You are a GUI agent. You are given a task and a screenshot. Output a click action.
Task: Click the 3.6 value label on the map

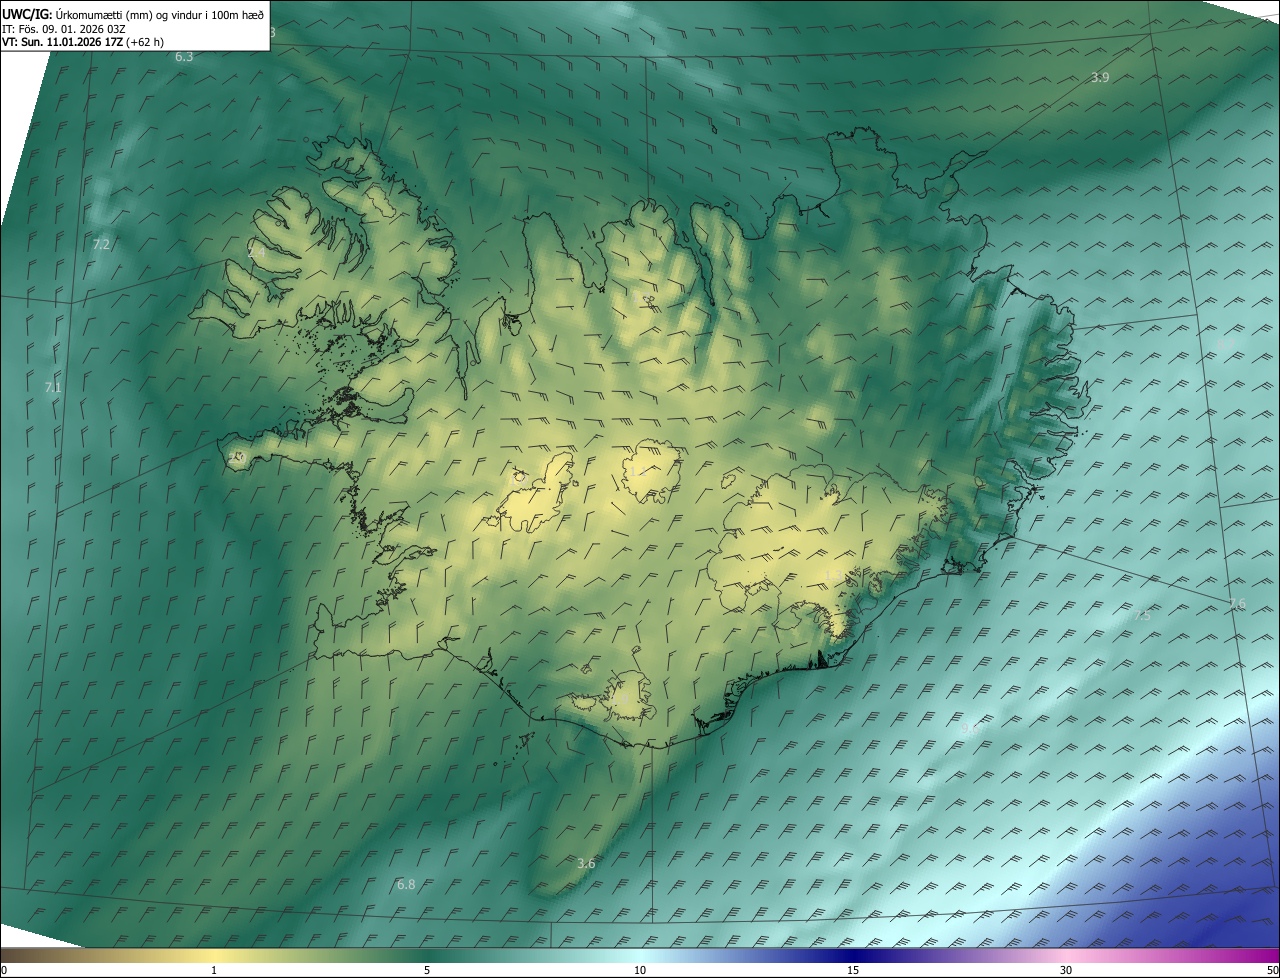click(586, 863)
